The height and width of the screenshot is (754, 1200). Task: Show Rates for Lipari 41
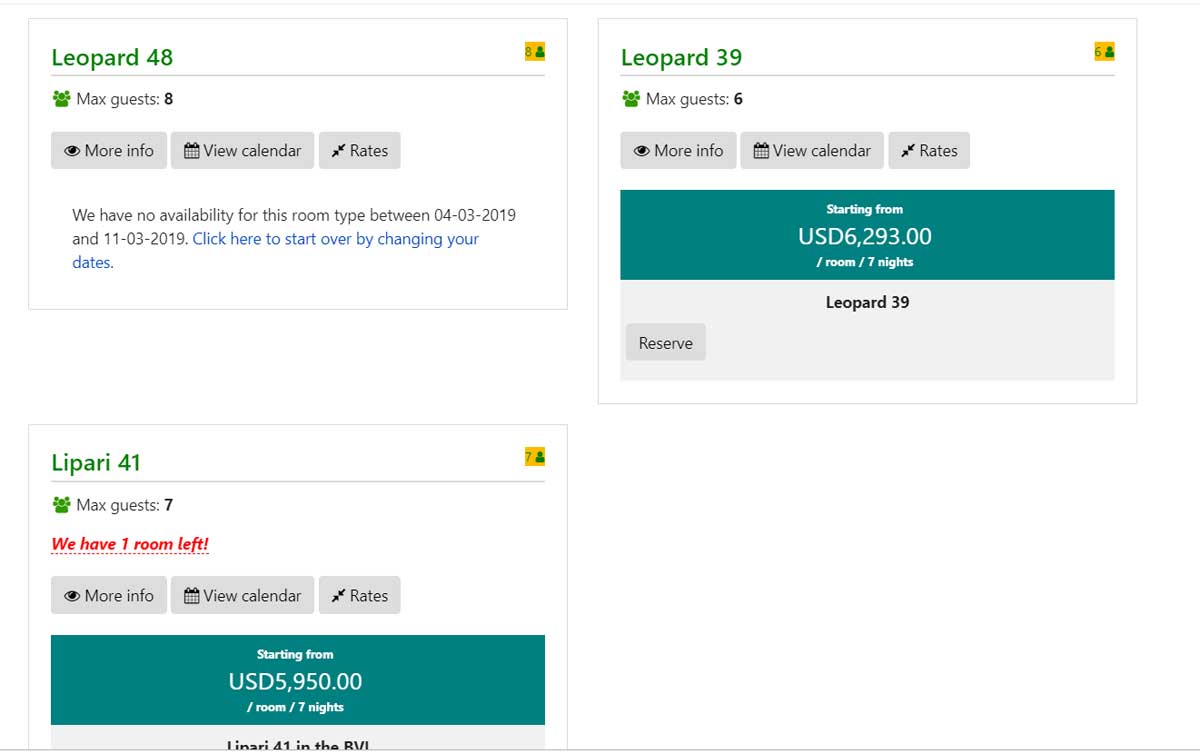coord(360,596)
